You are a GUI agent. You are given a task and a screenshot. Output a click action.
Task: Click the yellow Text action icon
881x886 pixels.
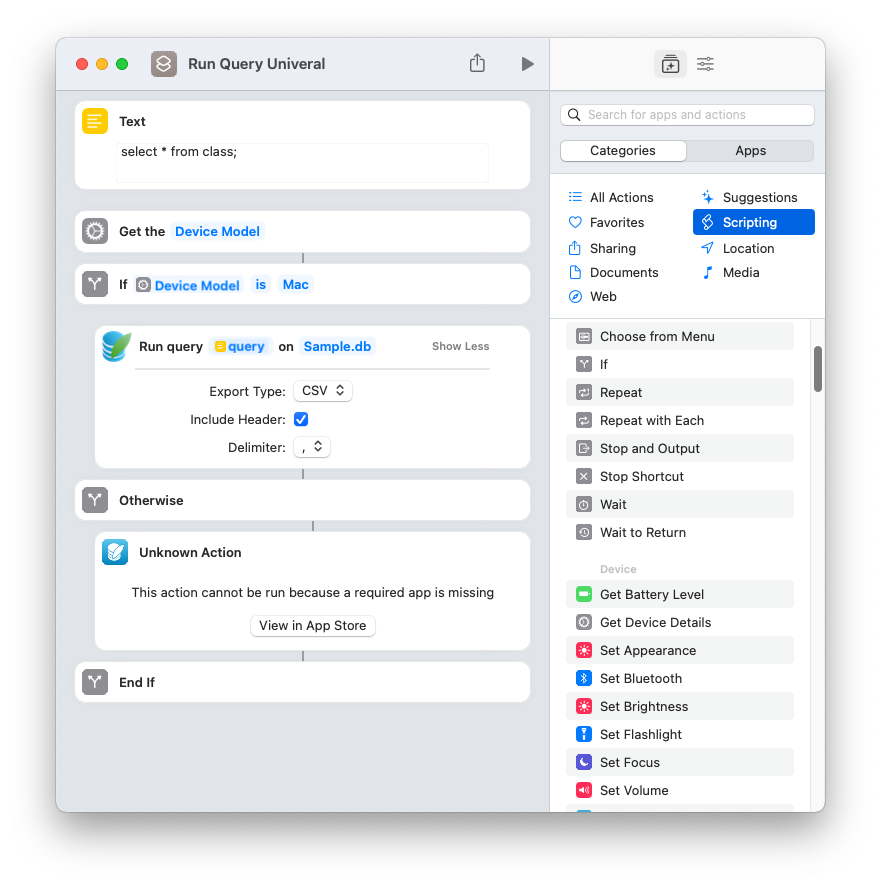[94, 121]
